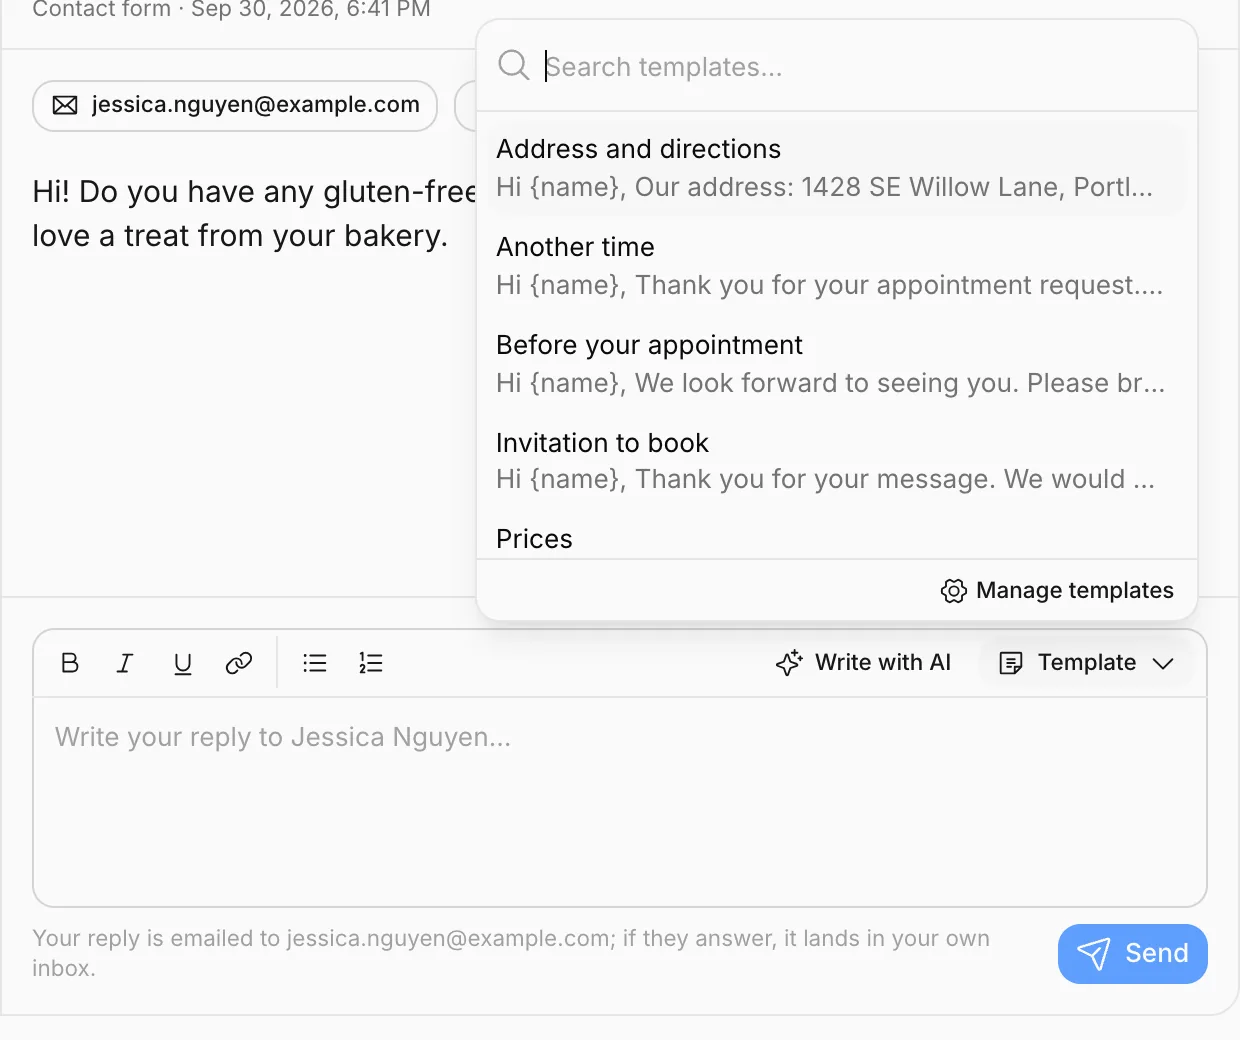The height and width of the screenshot is (1040, 1240).
Task: Click the Write with AI button
Action: (x=863, y=663)
